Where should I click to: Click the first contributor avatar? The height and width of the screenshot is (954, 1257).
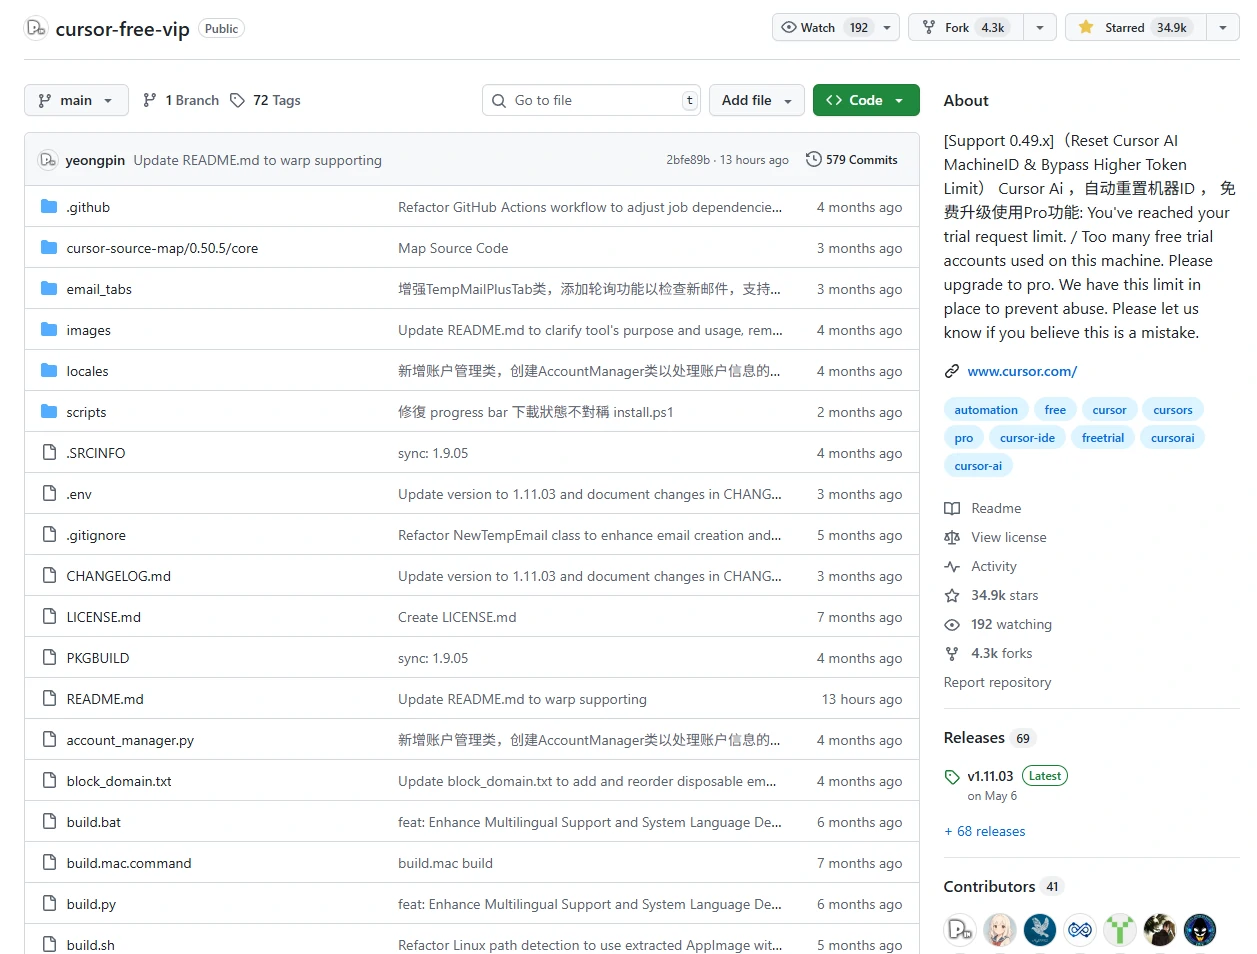pos(960,930)
